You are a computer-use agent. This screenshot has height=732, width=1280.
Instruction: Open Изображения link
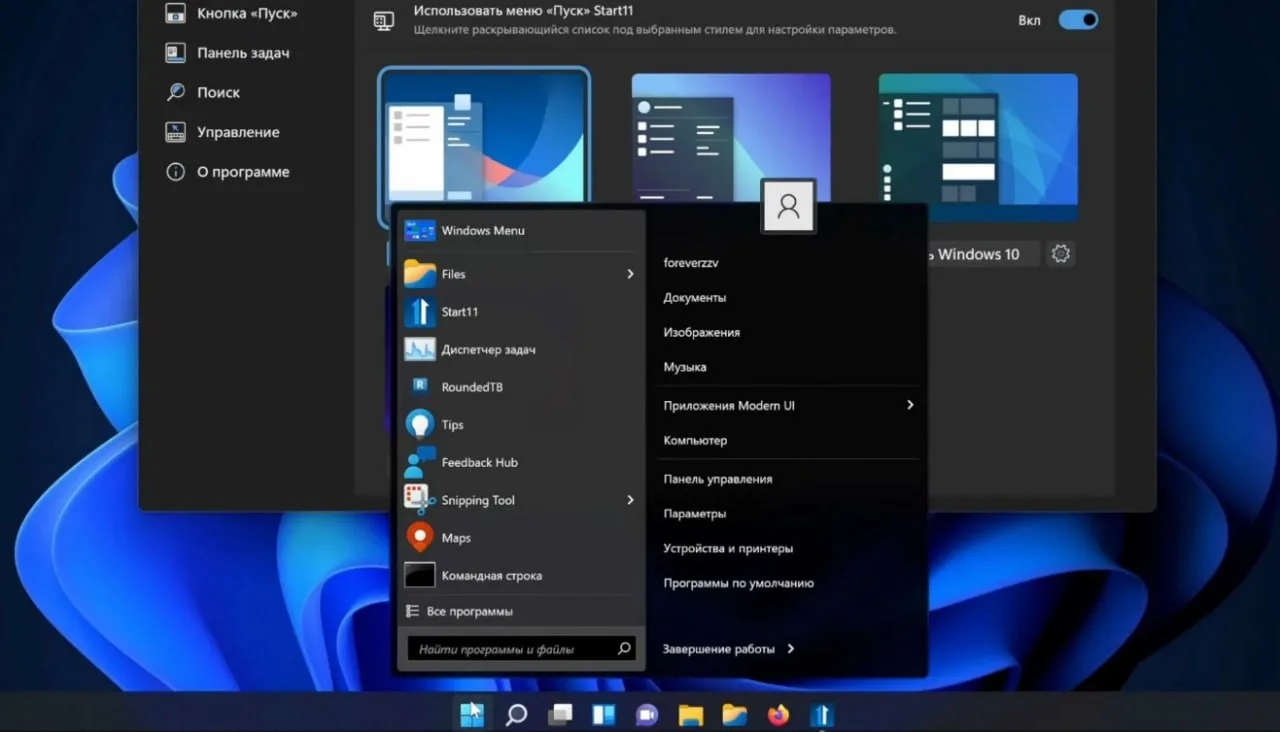pos(702,332)
